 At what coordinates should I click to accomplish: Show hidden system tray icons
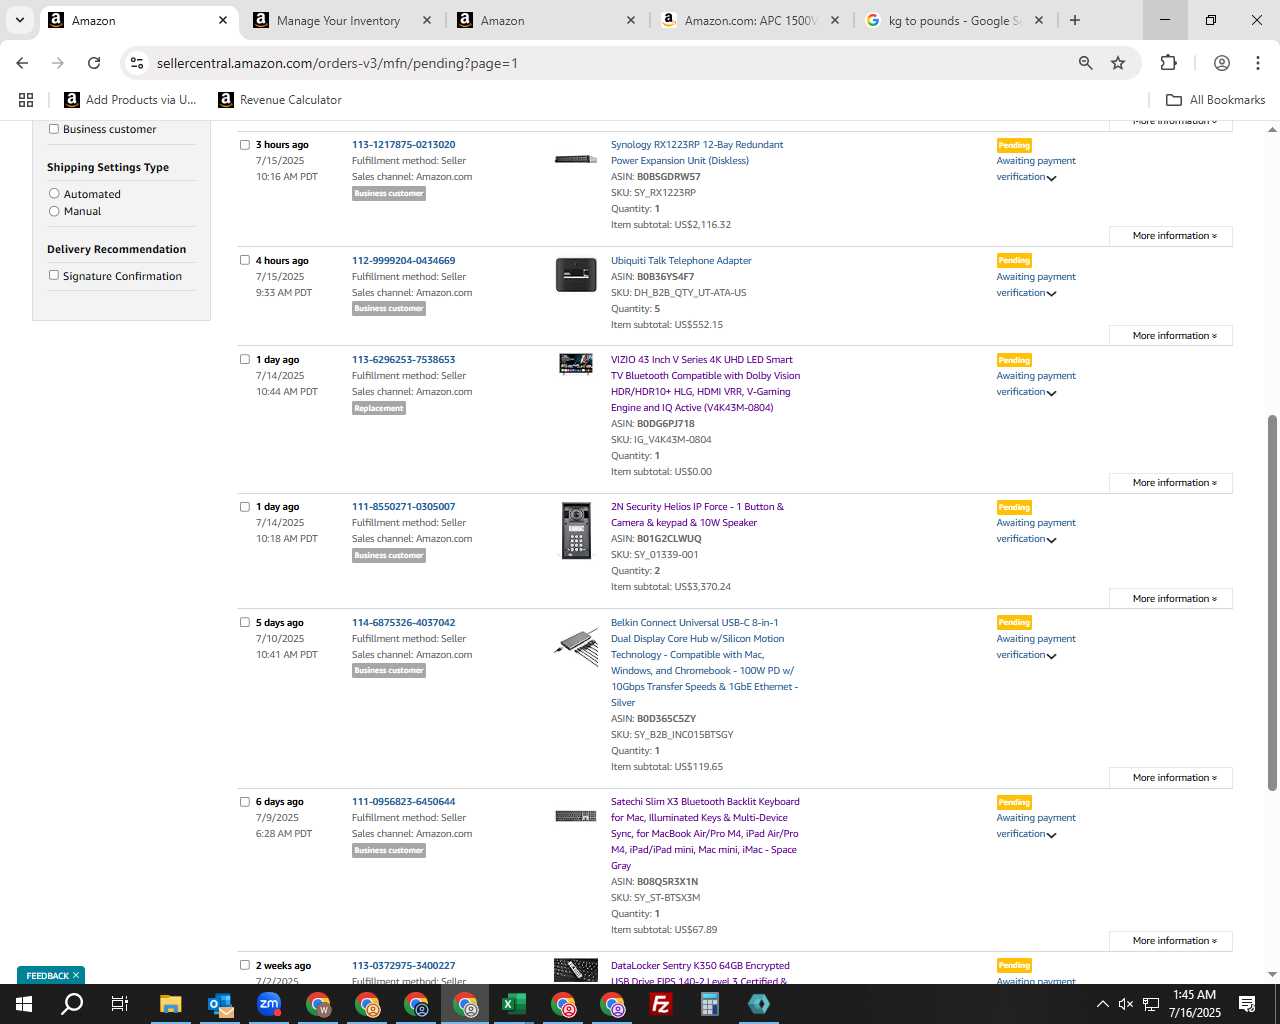coord(1102,1004)
